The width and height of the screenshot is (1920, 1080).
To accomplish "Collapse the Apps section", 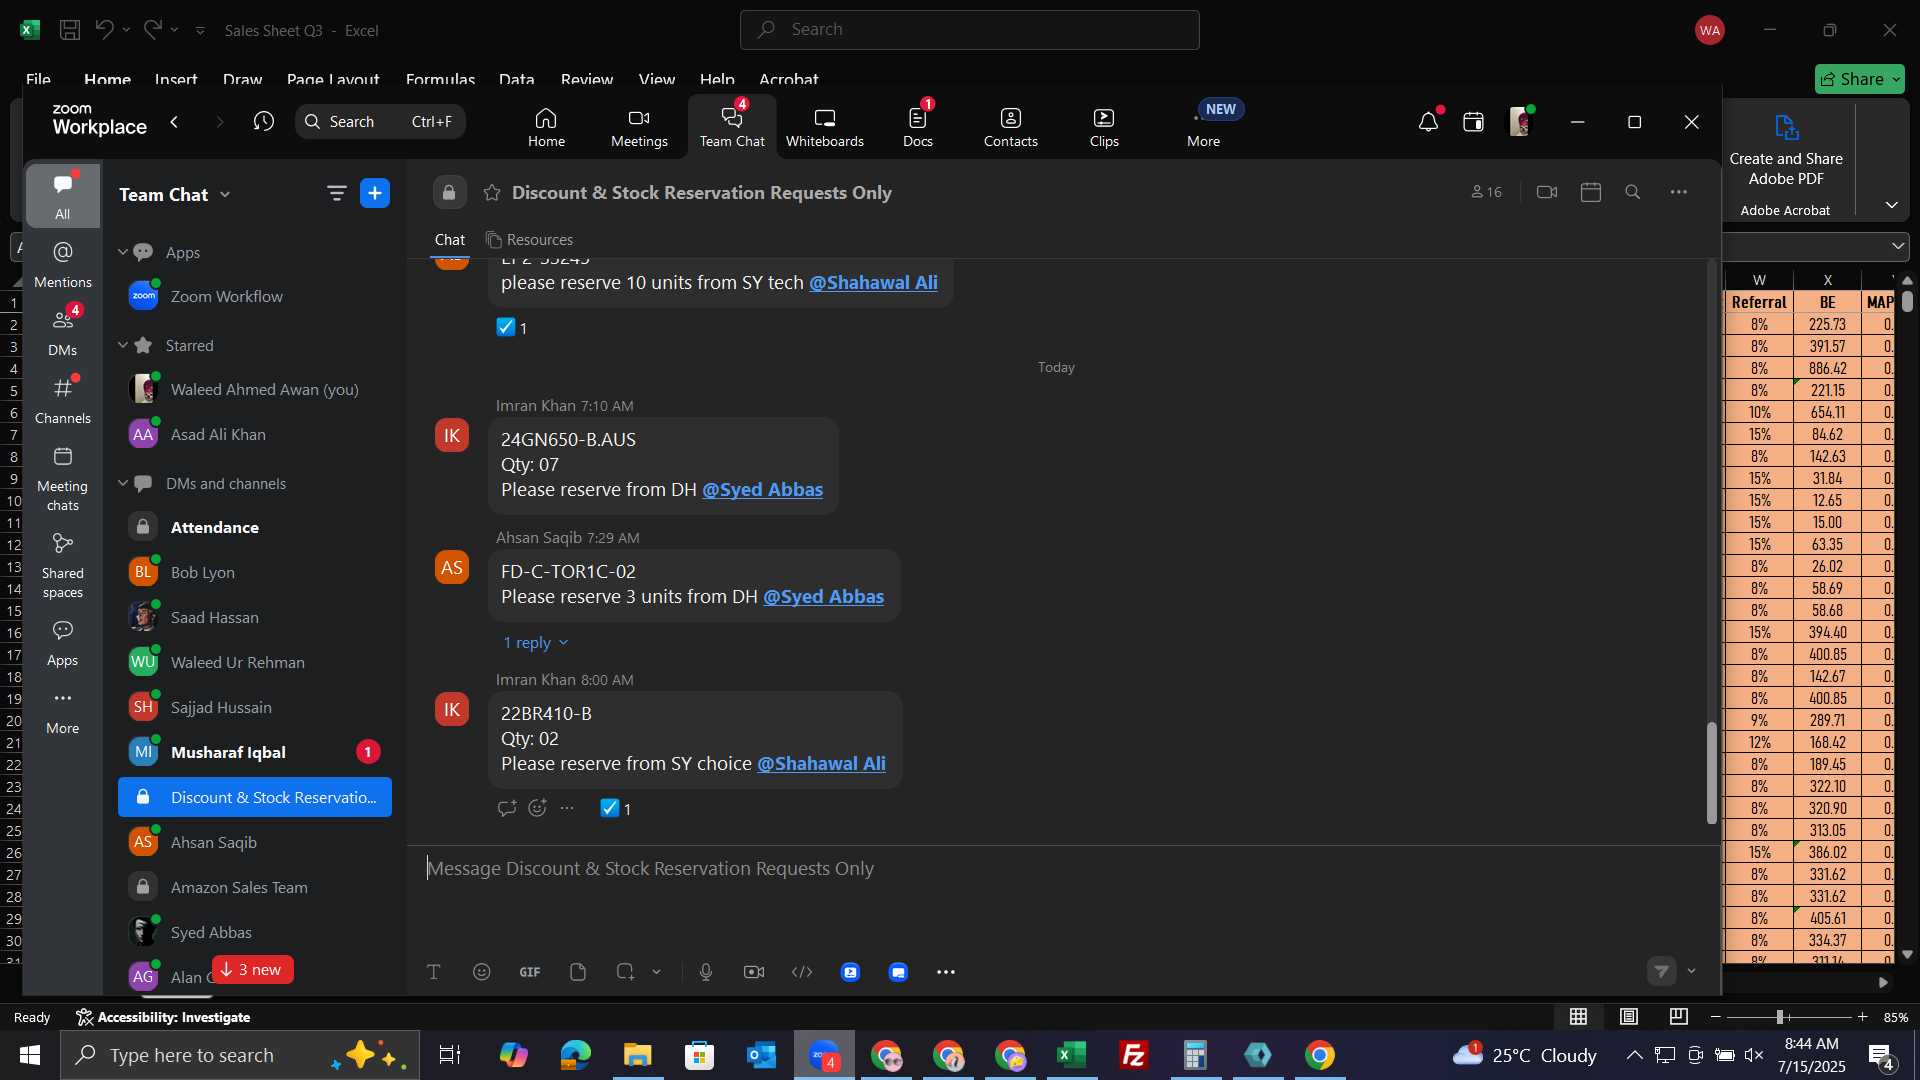I will coord(123,252).
